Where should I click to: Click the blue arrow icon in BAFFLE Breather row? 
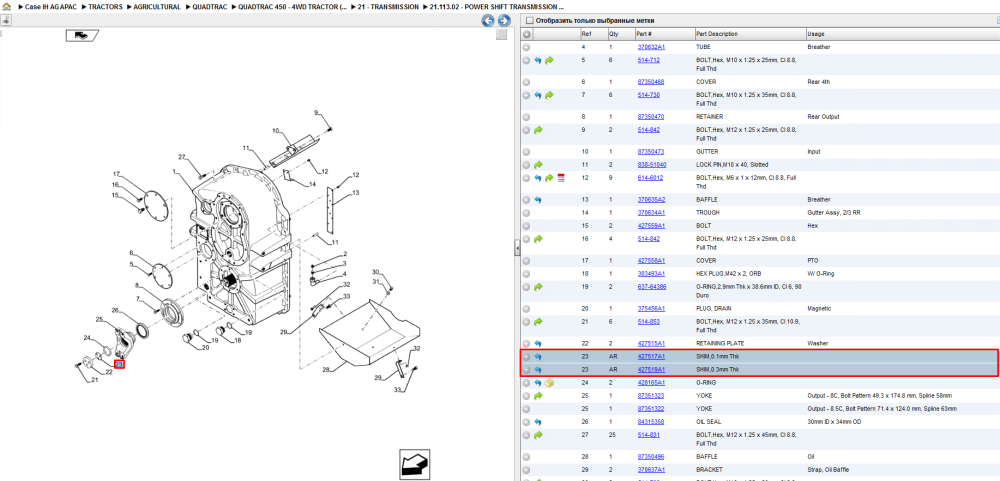tap(538, 200)
